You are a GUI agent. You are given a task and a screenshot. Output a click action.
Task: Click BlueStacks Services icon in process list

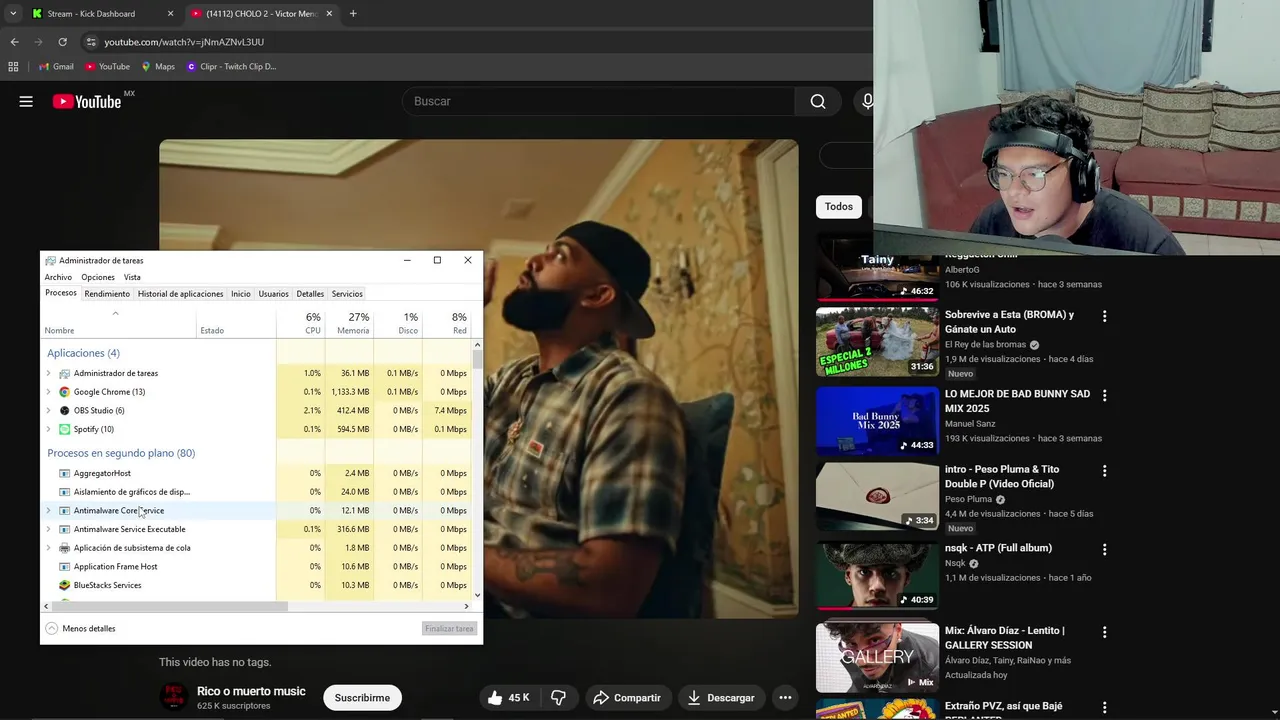[64, 585]
